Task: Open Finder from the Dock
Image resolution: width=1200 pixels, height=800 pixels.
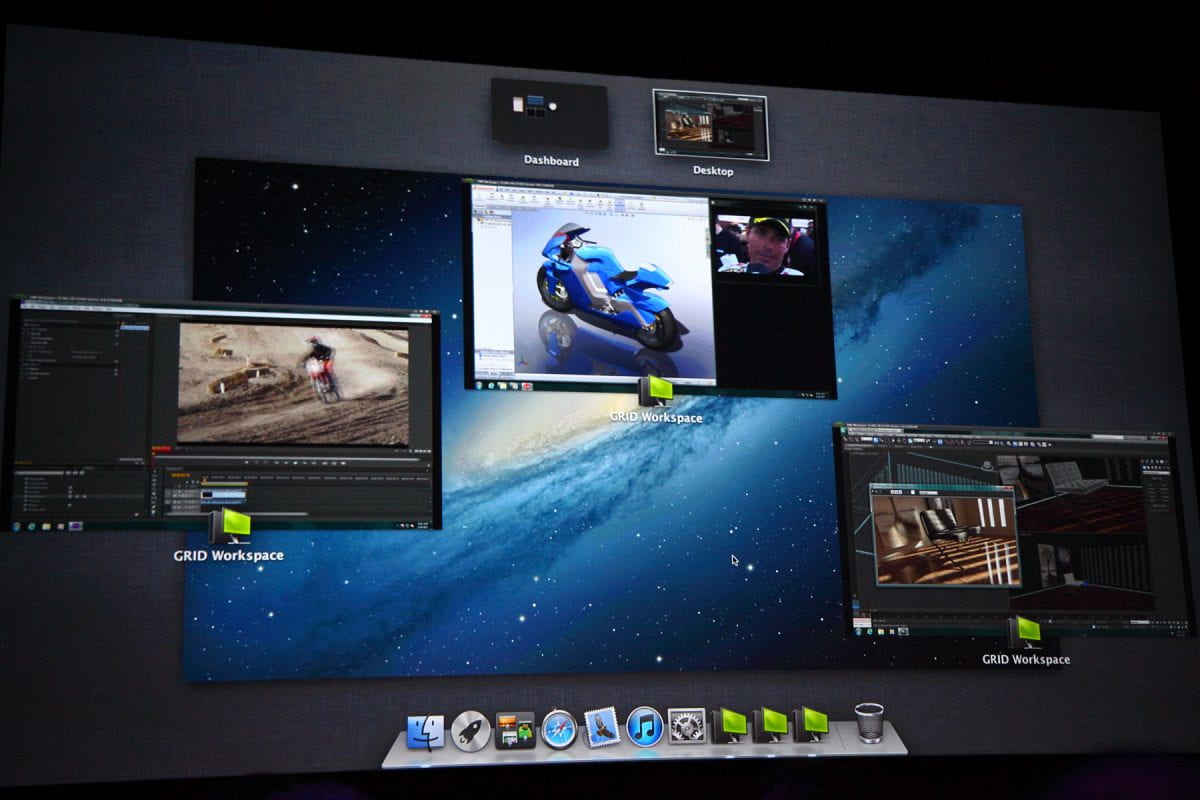Action: pos(426,732)
